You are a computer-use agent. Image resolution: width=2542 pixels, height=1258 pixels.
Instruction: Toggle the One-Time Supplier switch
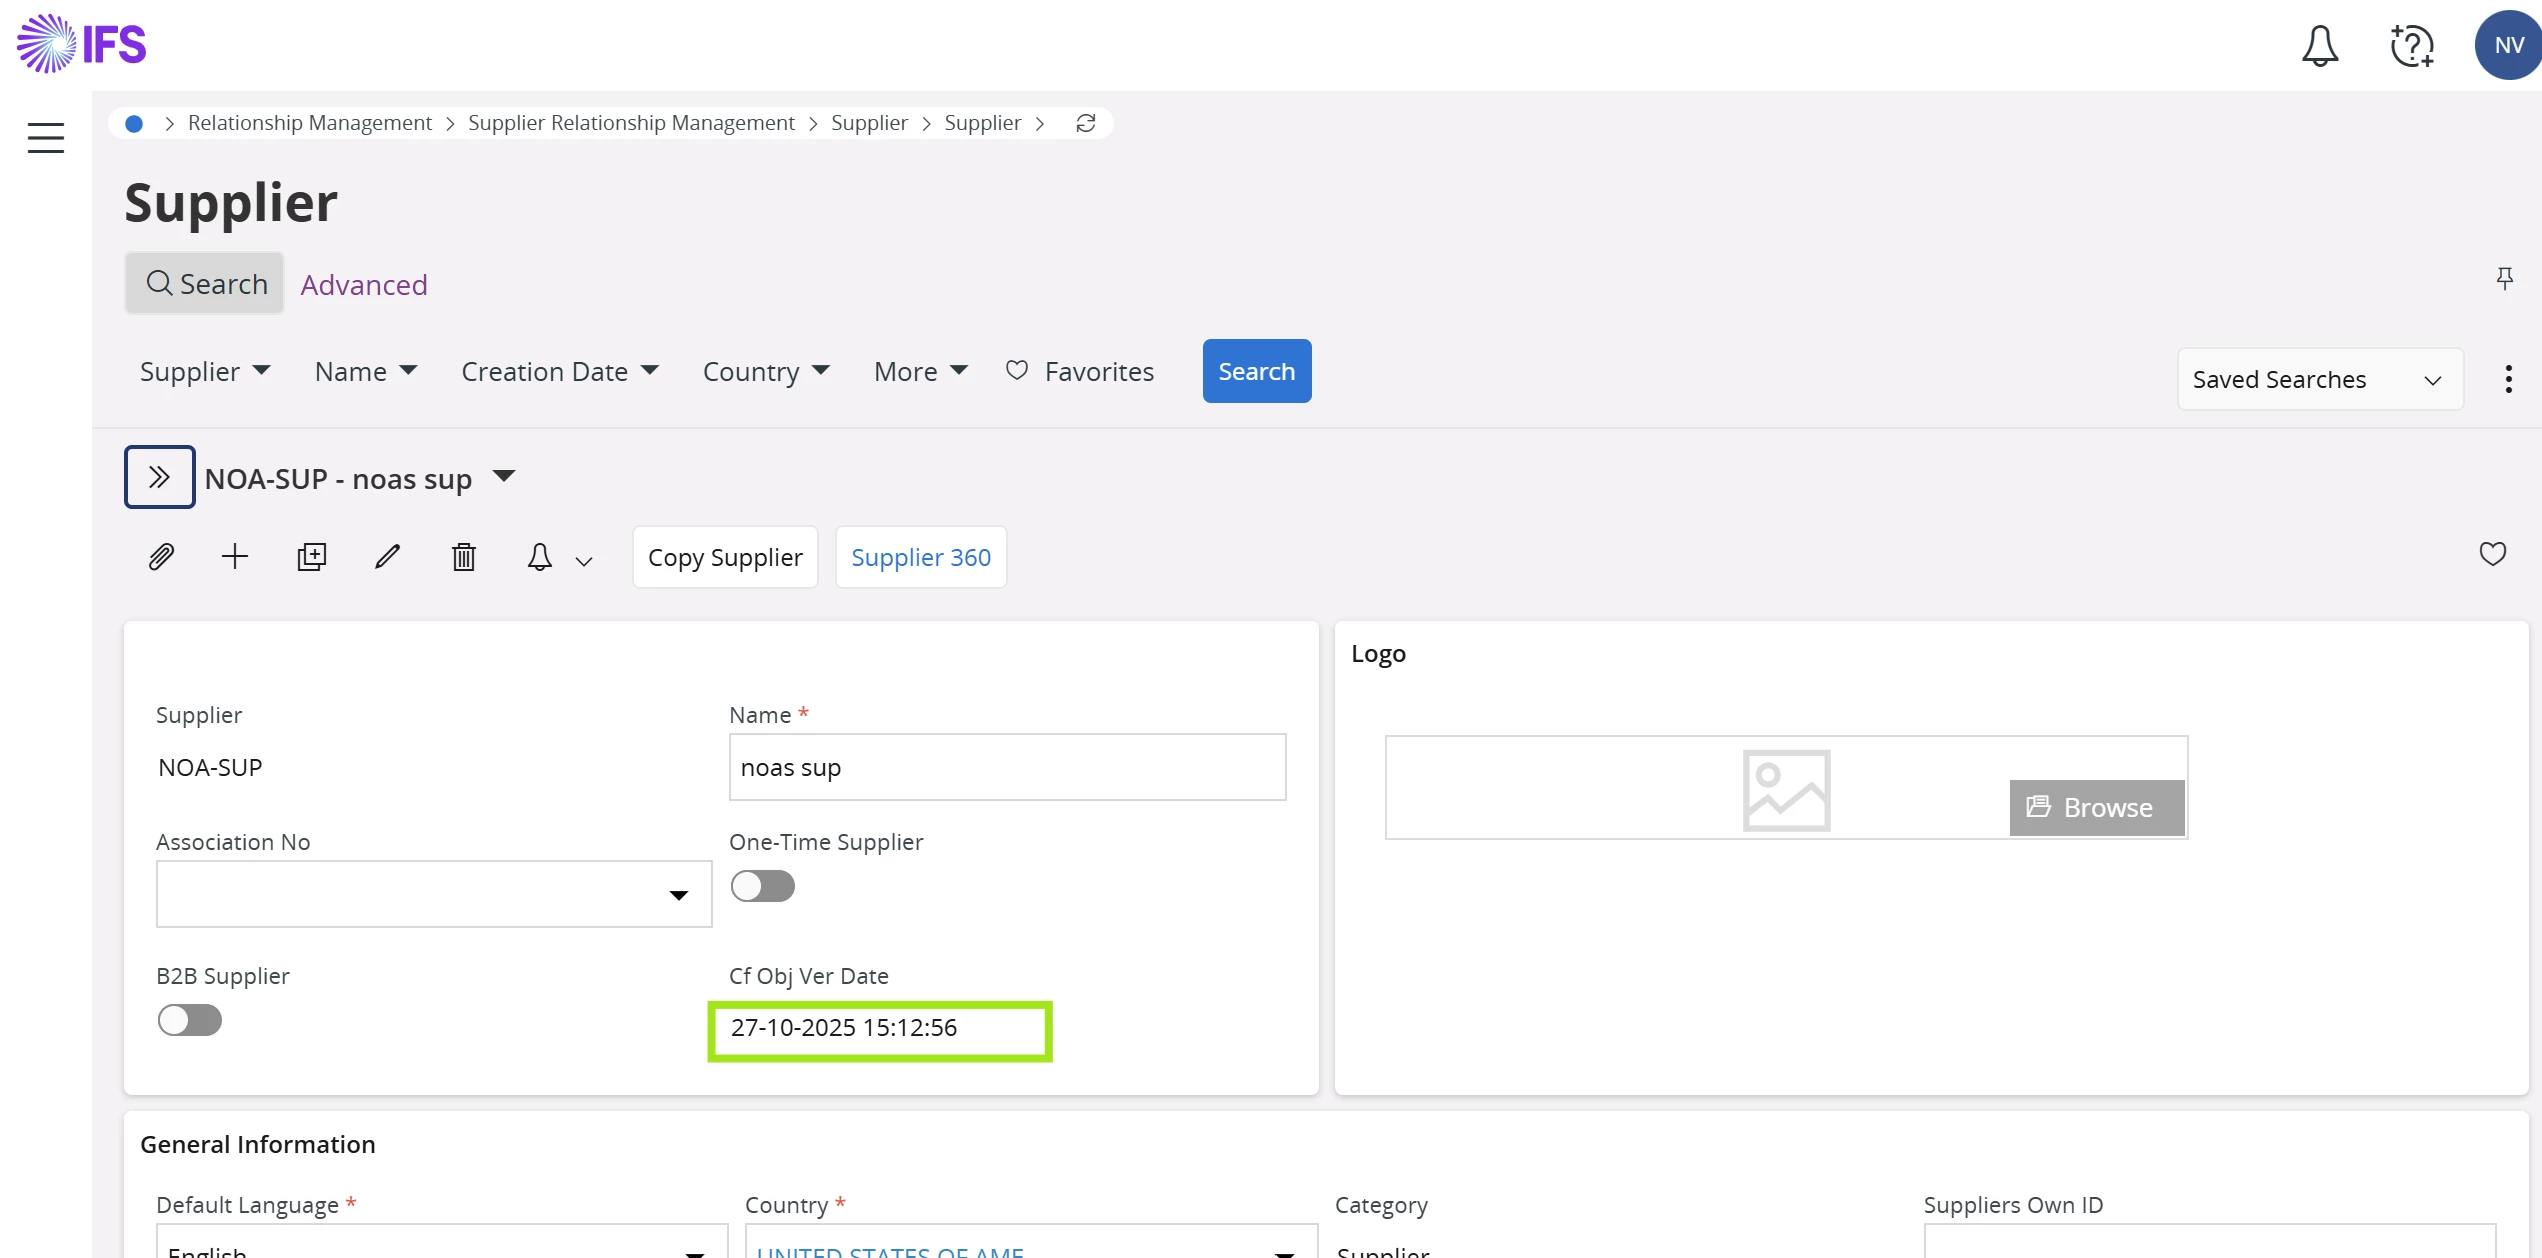[762, 886]
